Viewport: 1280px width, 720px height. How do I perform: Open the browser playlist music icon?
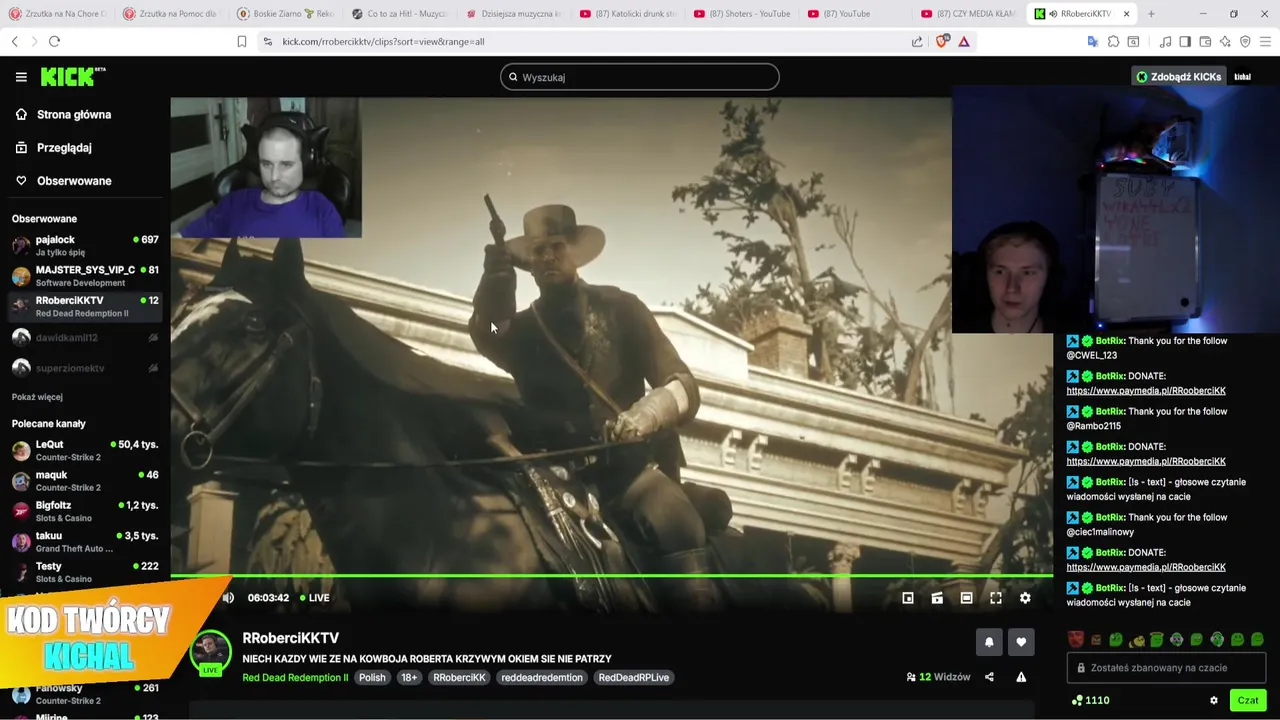[x=1165, y=41]
